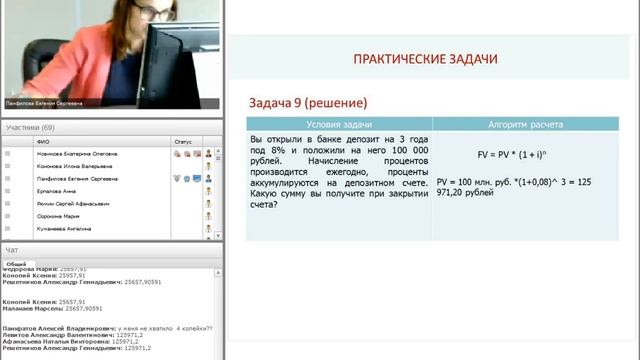The height and width of the screenshot is (360, 640).
Task: Click Афанасьева Наталья's chat message 125971,2
Action: (70, 341)
